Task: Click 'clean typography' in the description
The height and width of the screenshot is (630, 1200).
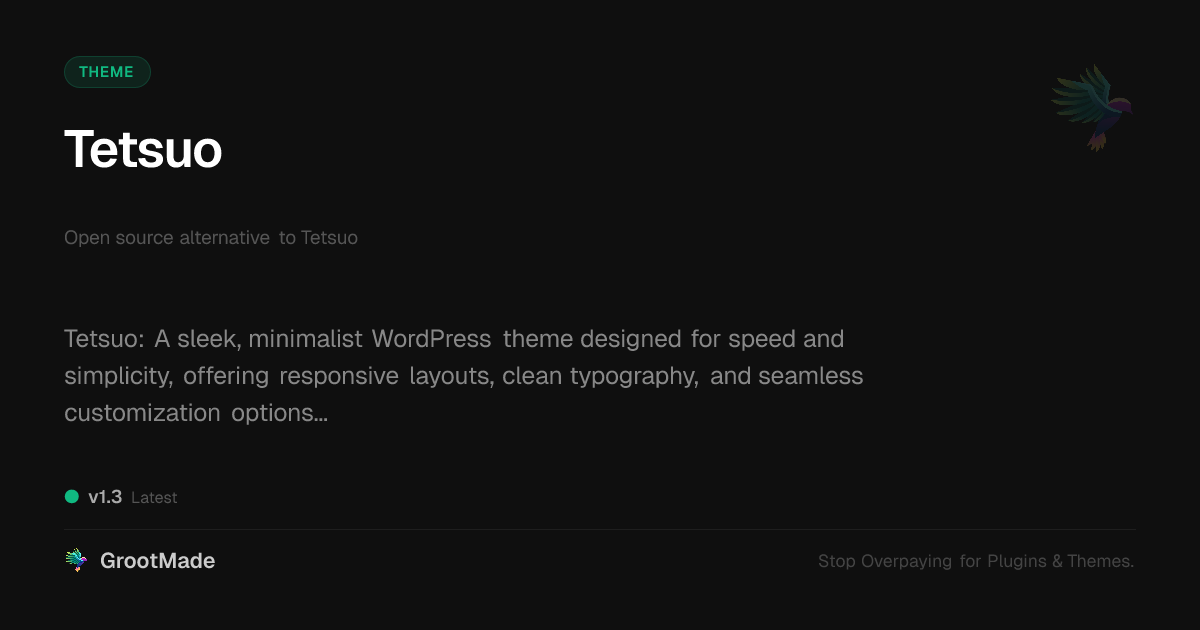Action: pyautogui.click(x=600, y=376)
